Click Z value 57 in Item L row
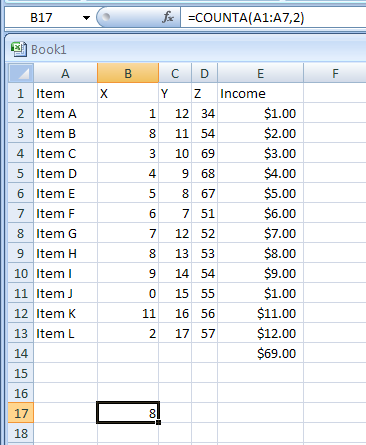Viewport: 366px width, 445px height. [x=204, y=333]
